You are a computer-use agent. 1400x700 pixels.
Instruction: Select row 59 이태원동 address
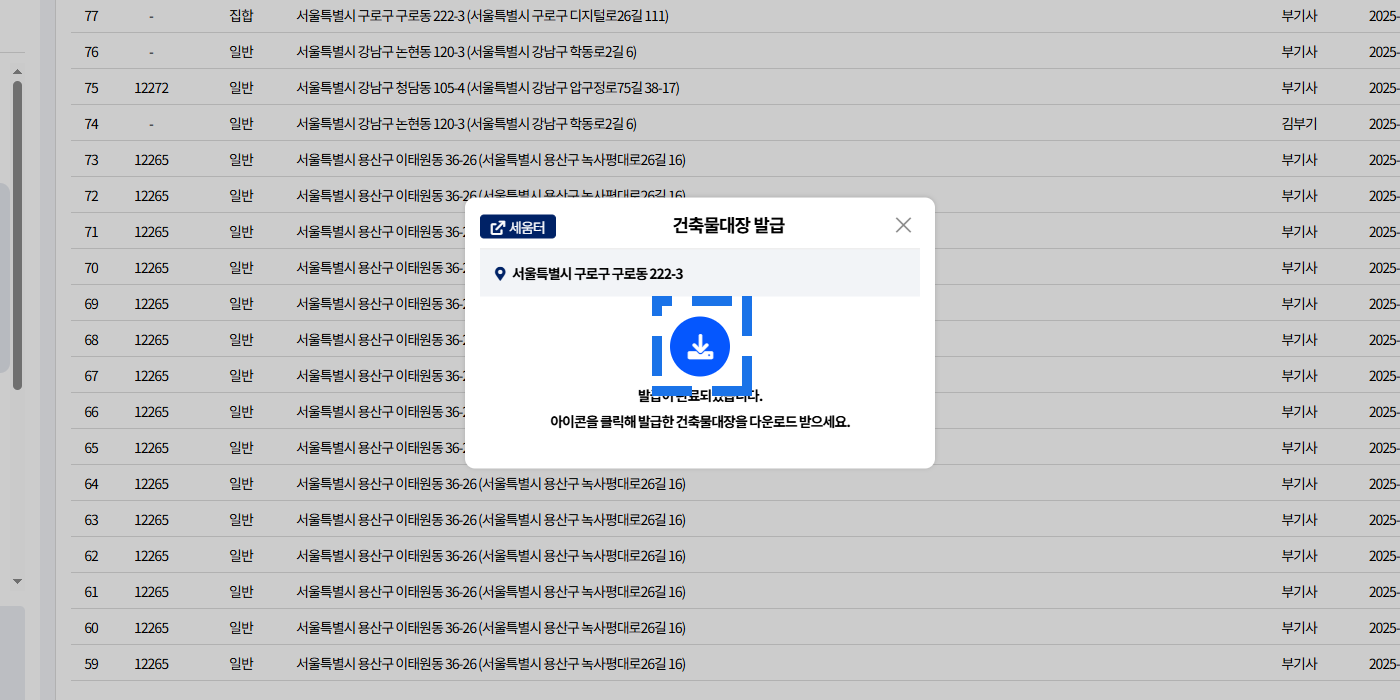tap(490, 664)
